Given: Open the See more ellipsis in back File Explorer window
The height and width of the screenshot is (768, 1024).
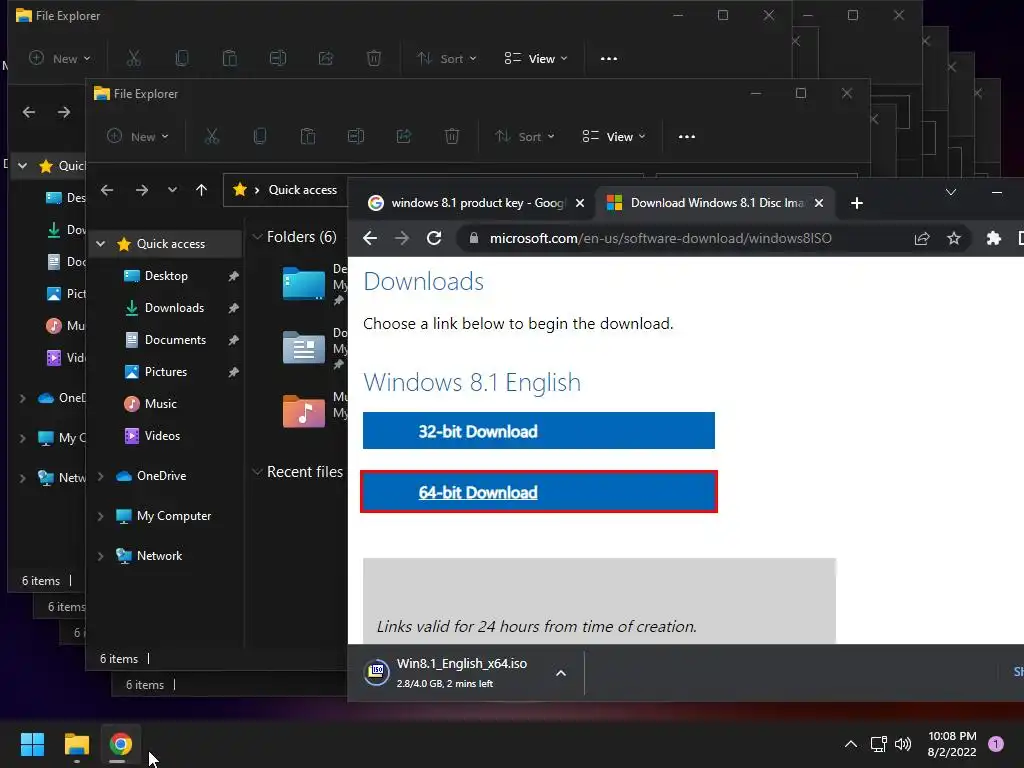Looking at the screenshot, I should [x=609, y=59].
